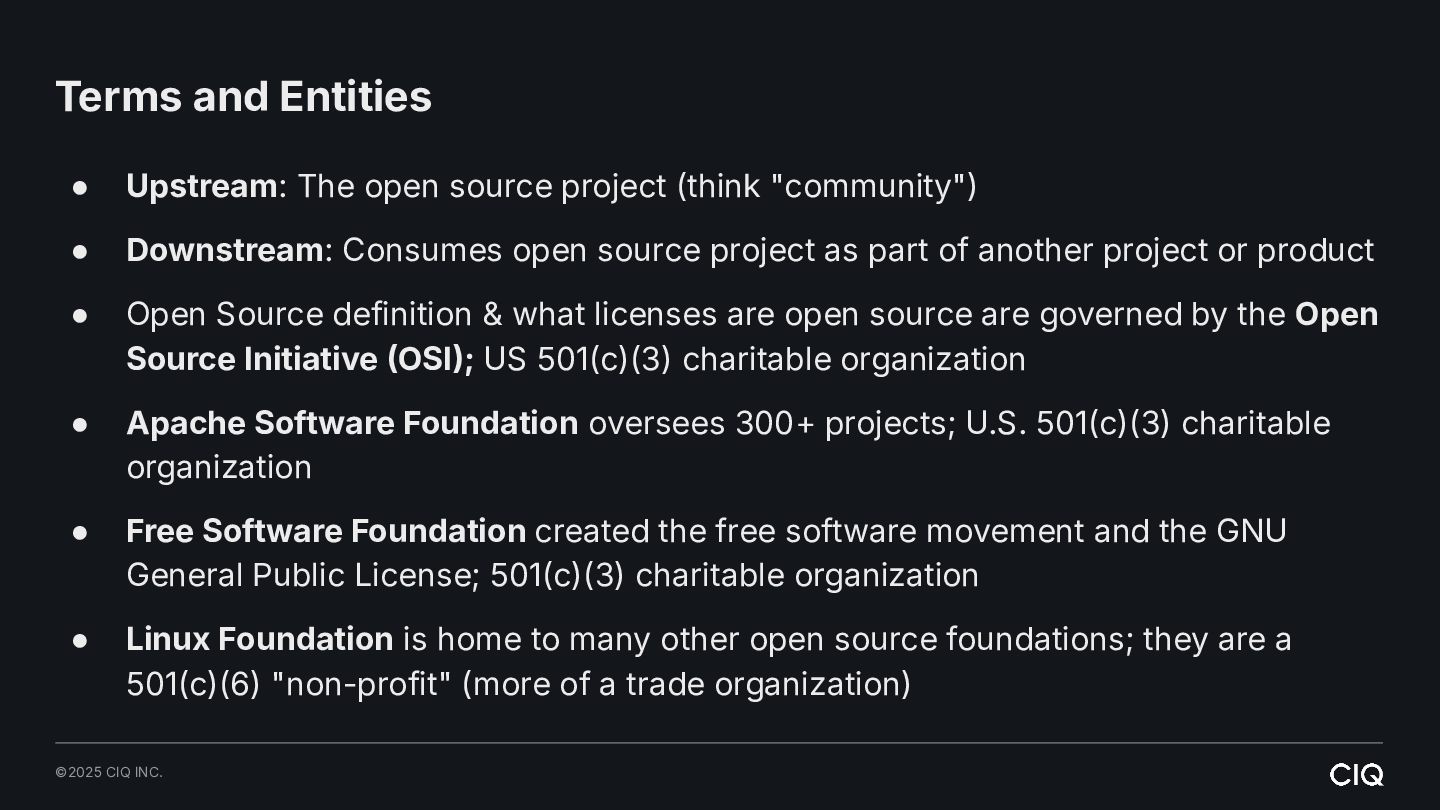Click the bold word Downstream
This screenshot has width=1440, height=810.
click(x=225, y=250)
